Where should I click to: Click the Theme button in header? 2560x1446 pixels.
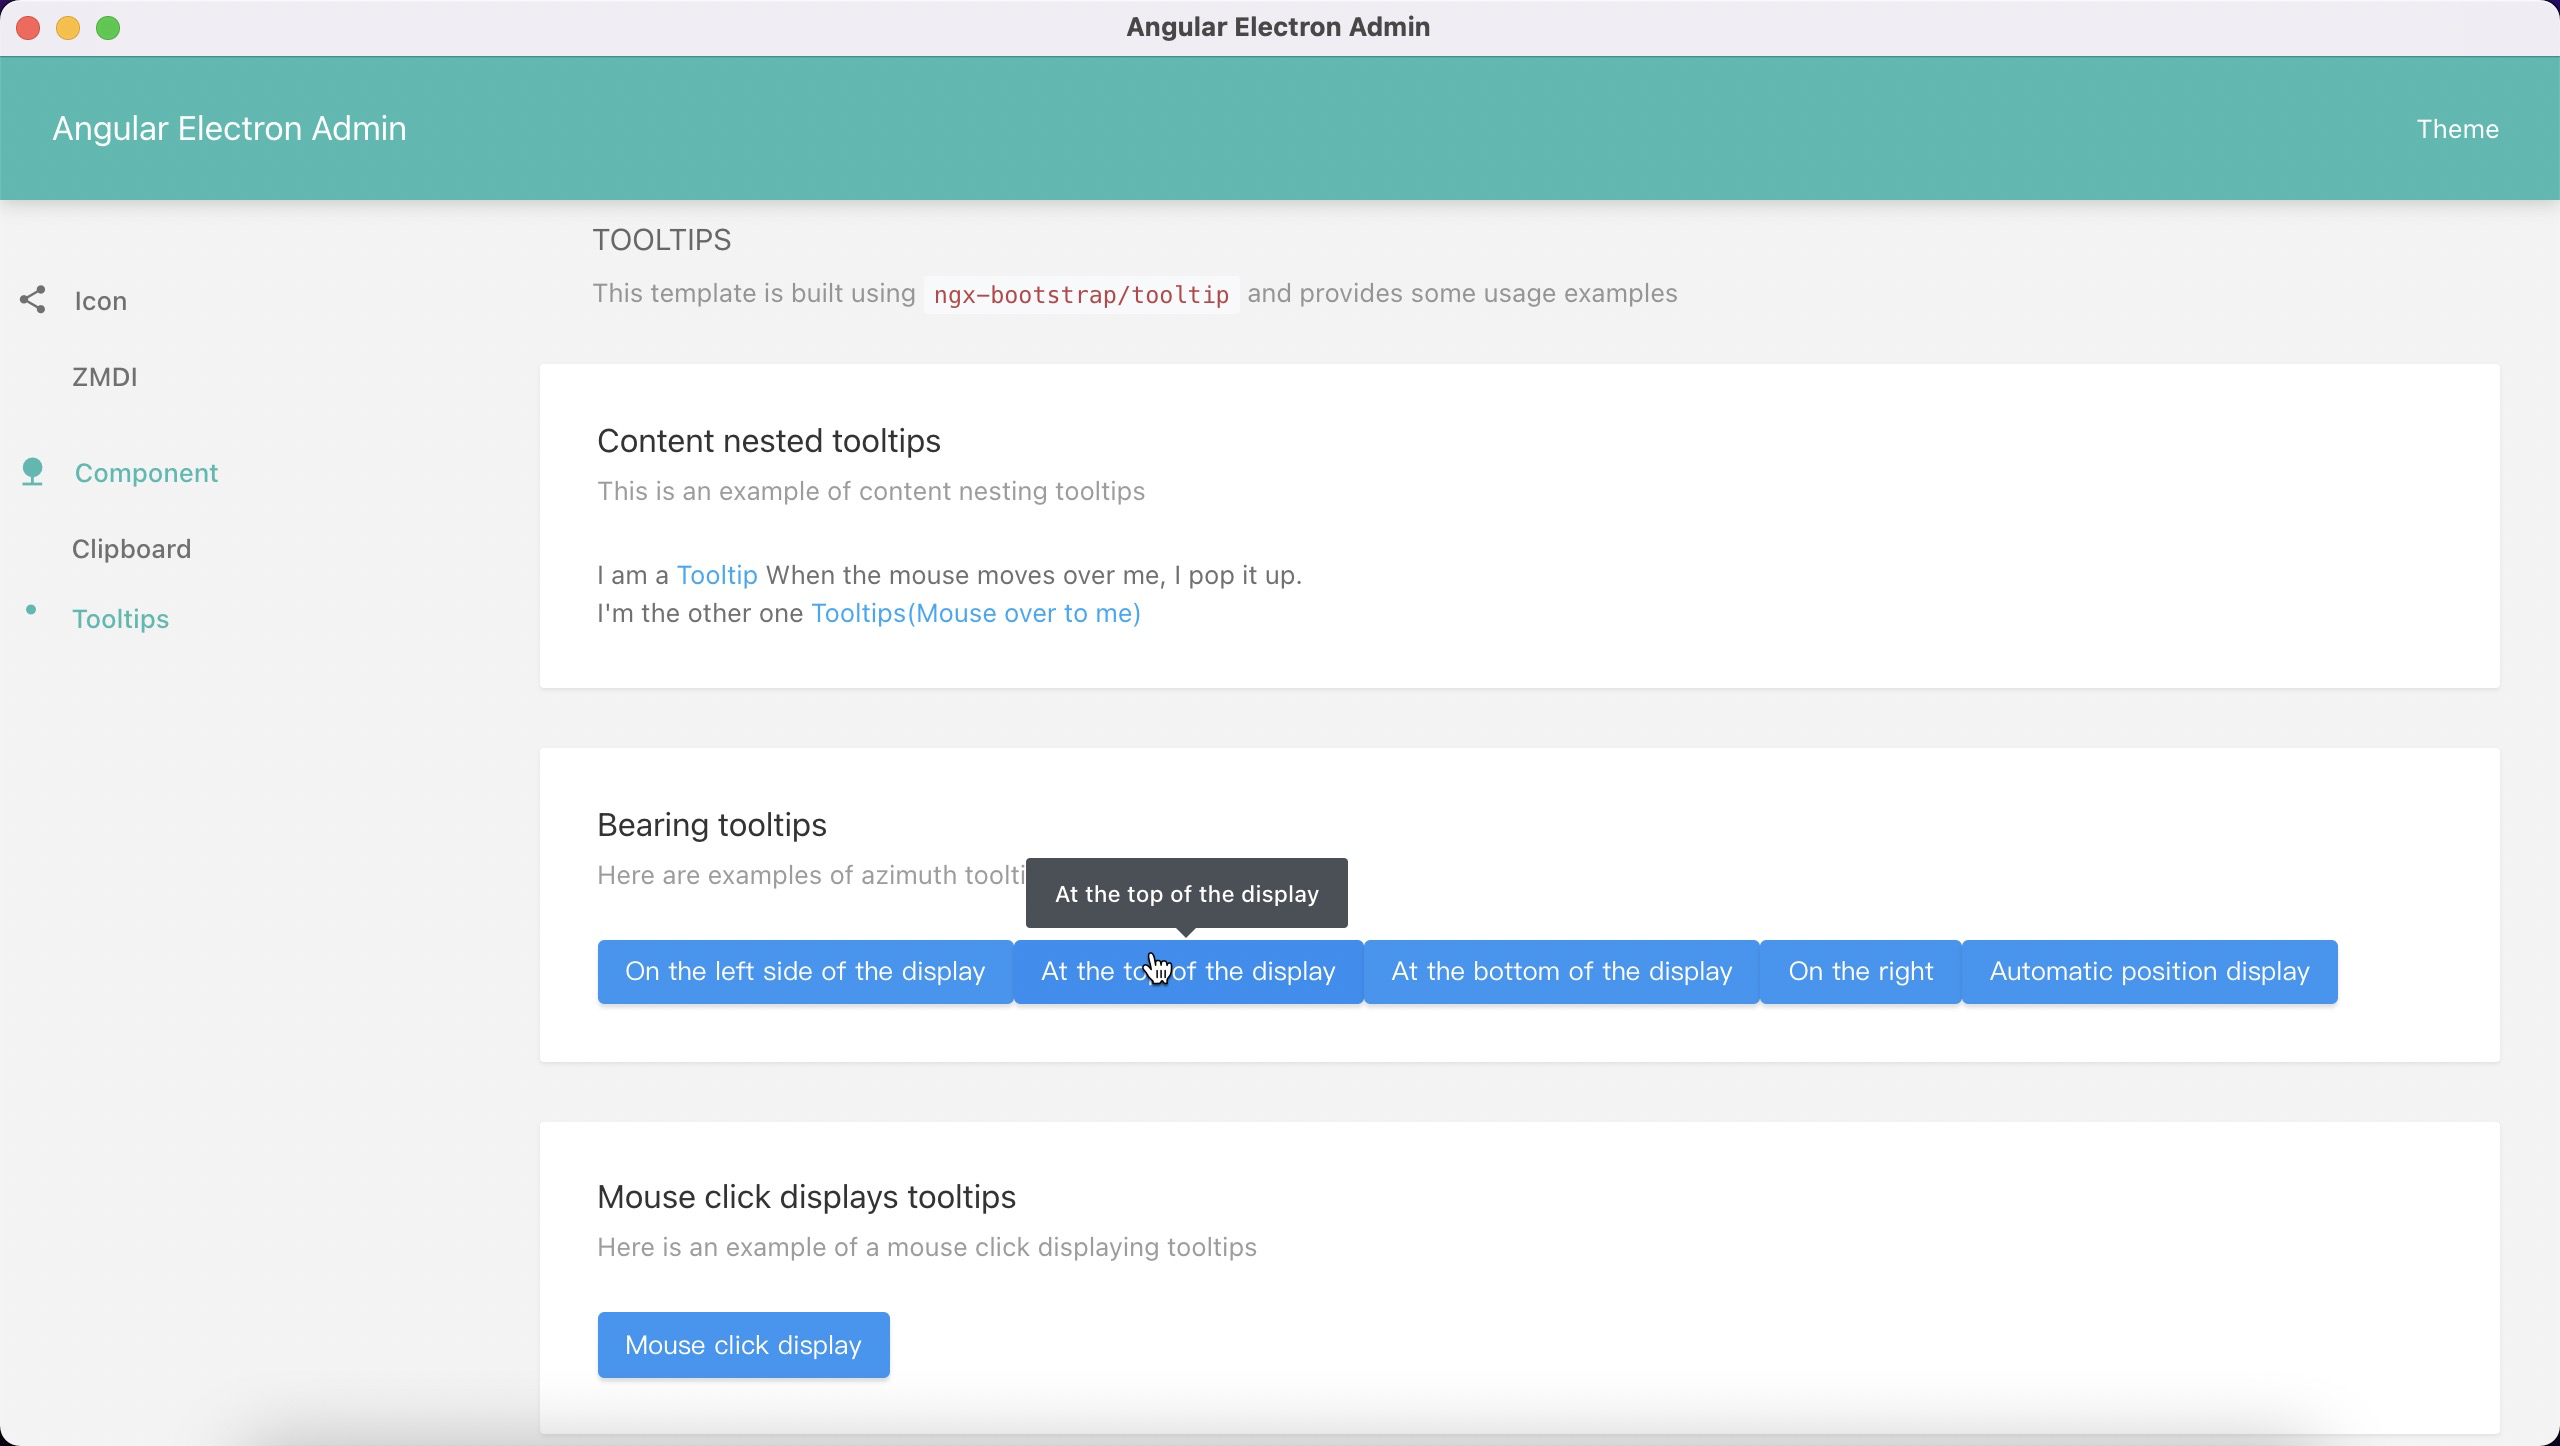pos(2458,127)
